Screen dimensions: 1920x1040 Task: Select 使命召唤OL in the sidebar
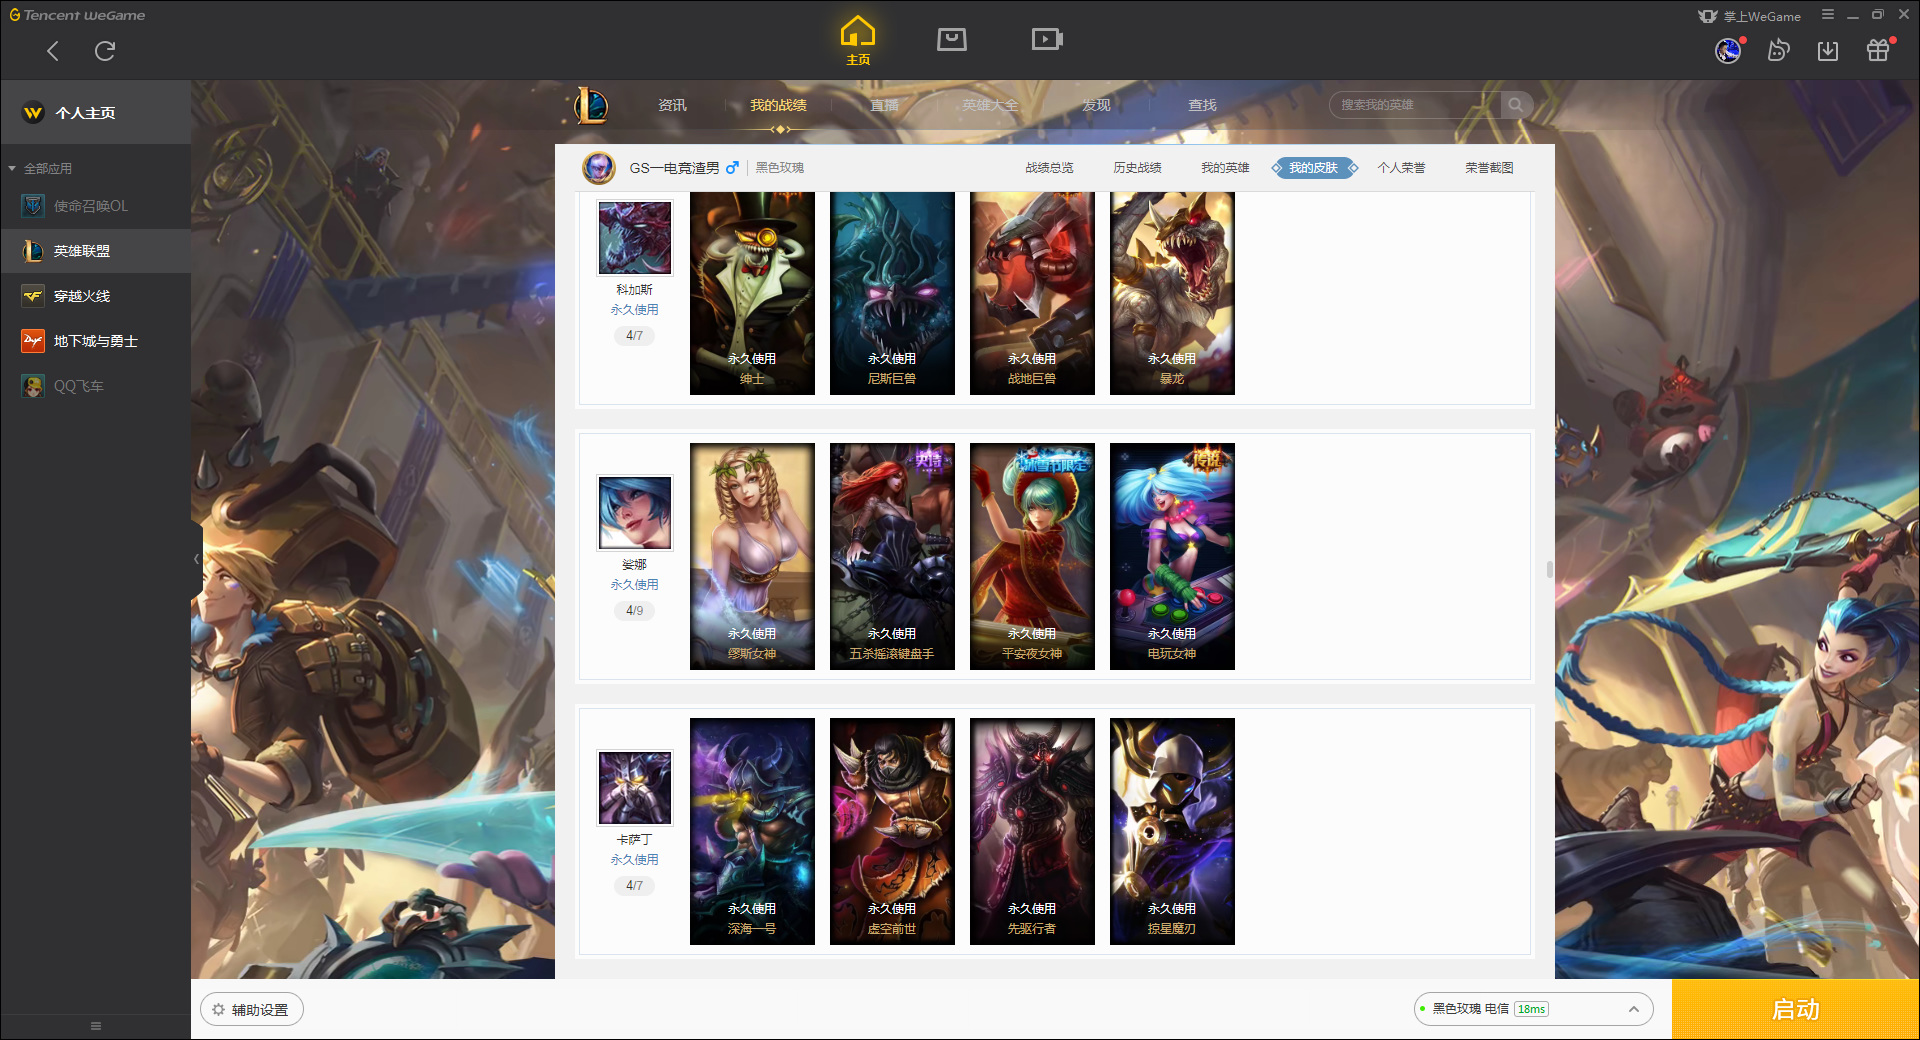pyautogui.click(x=96, y=206)
